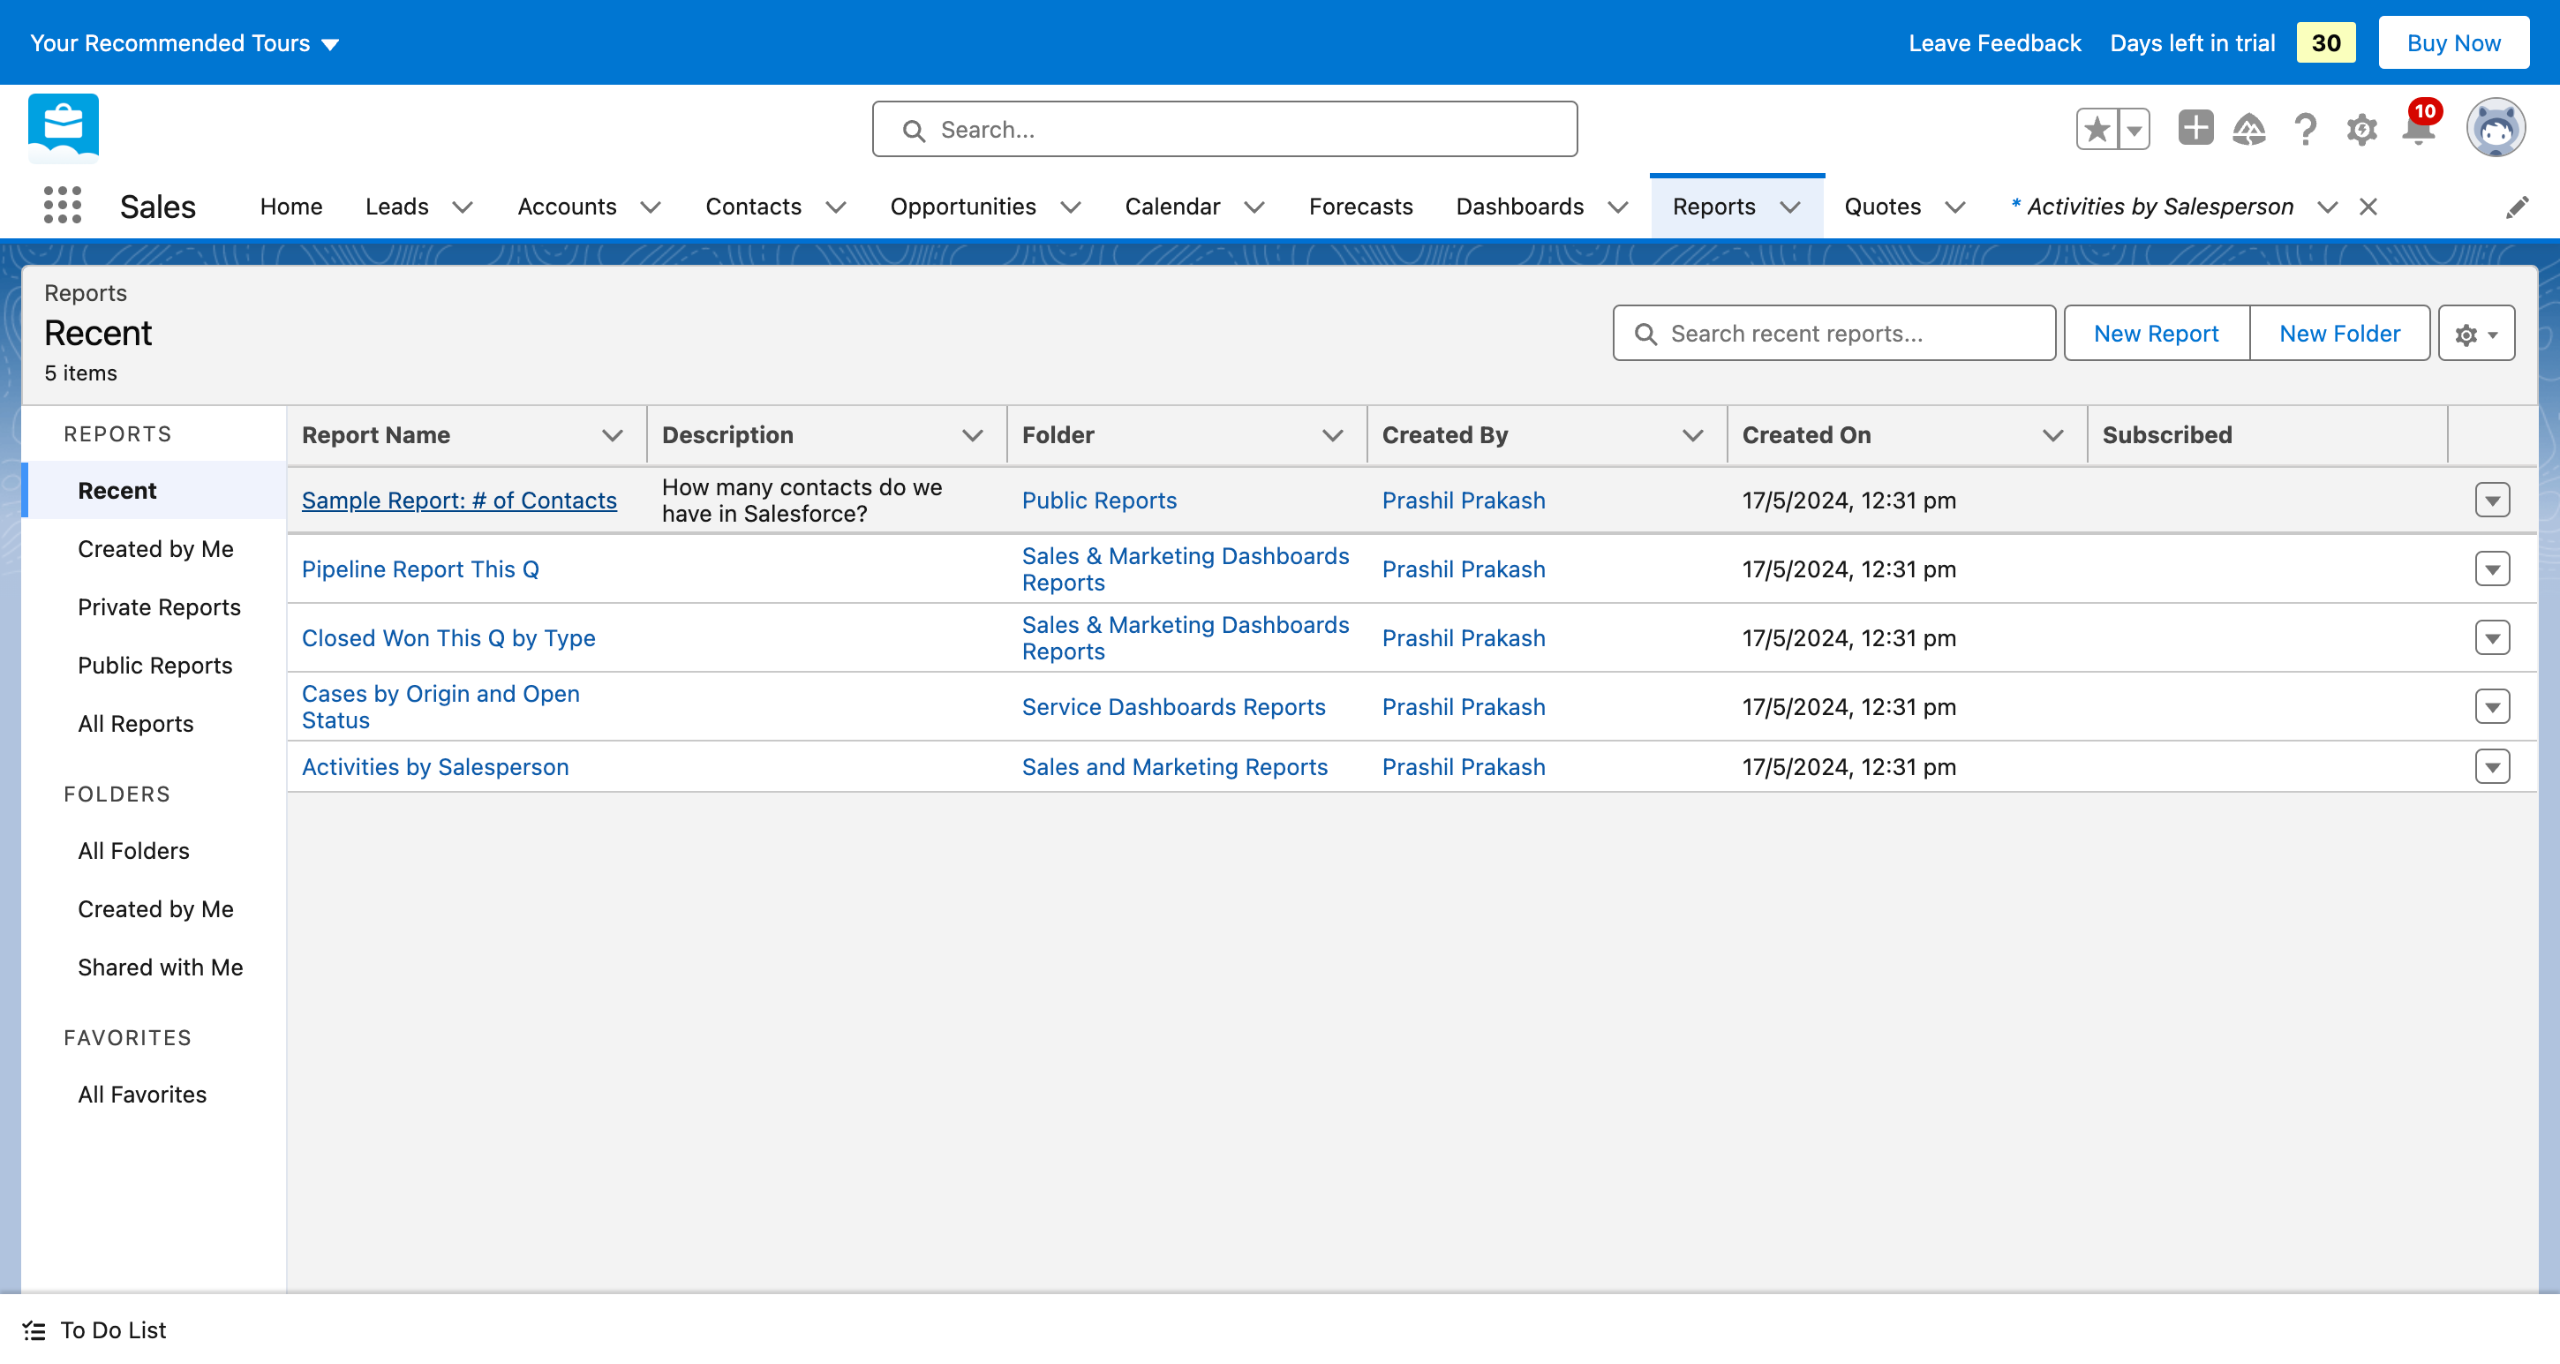2560x1364 pixels.
Task: Open the App Launcher grid icon
Action: click(62, 206)
